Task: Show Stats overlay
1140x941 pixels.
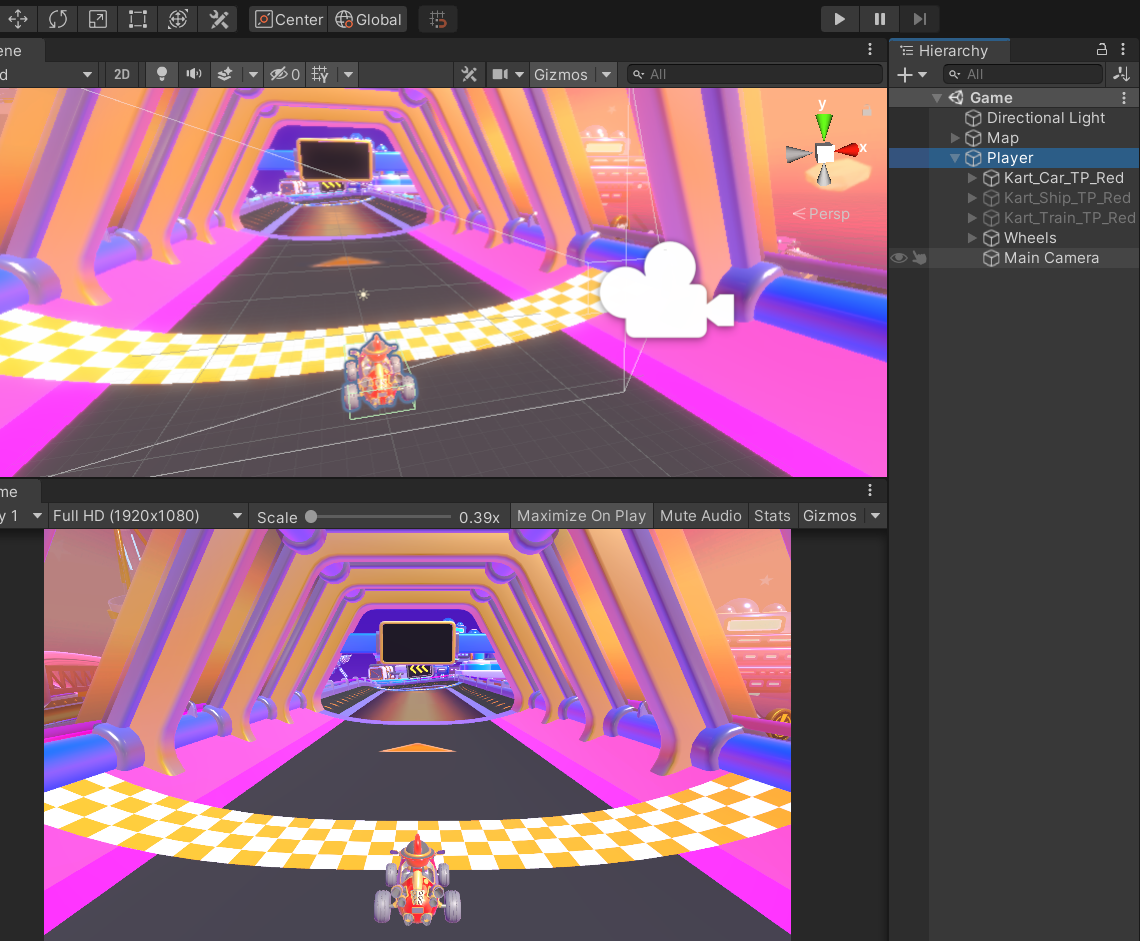Action: [x=772, y=516]
